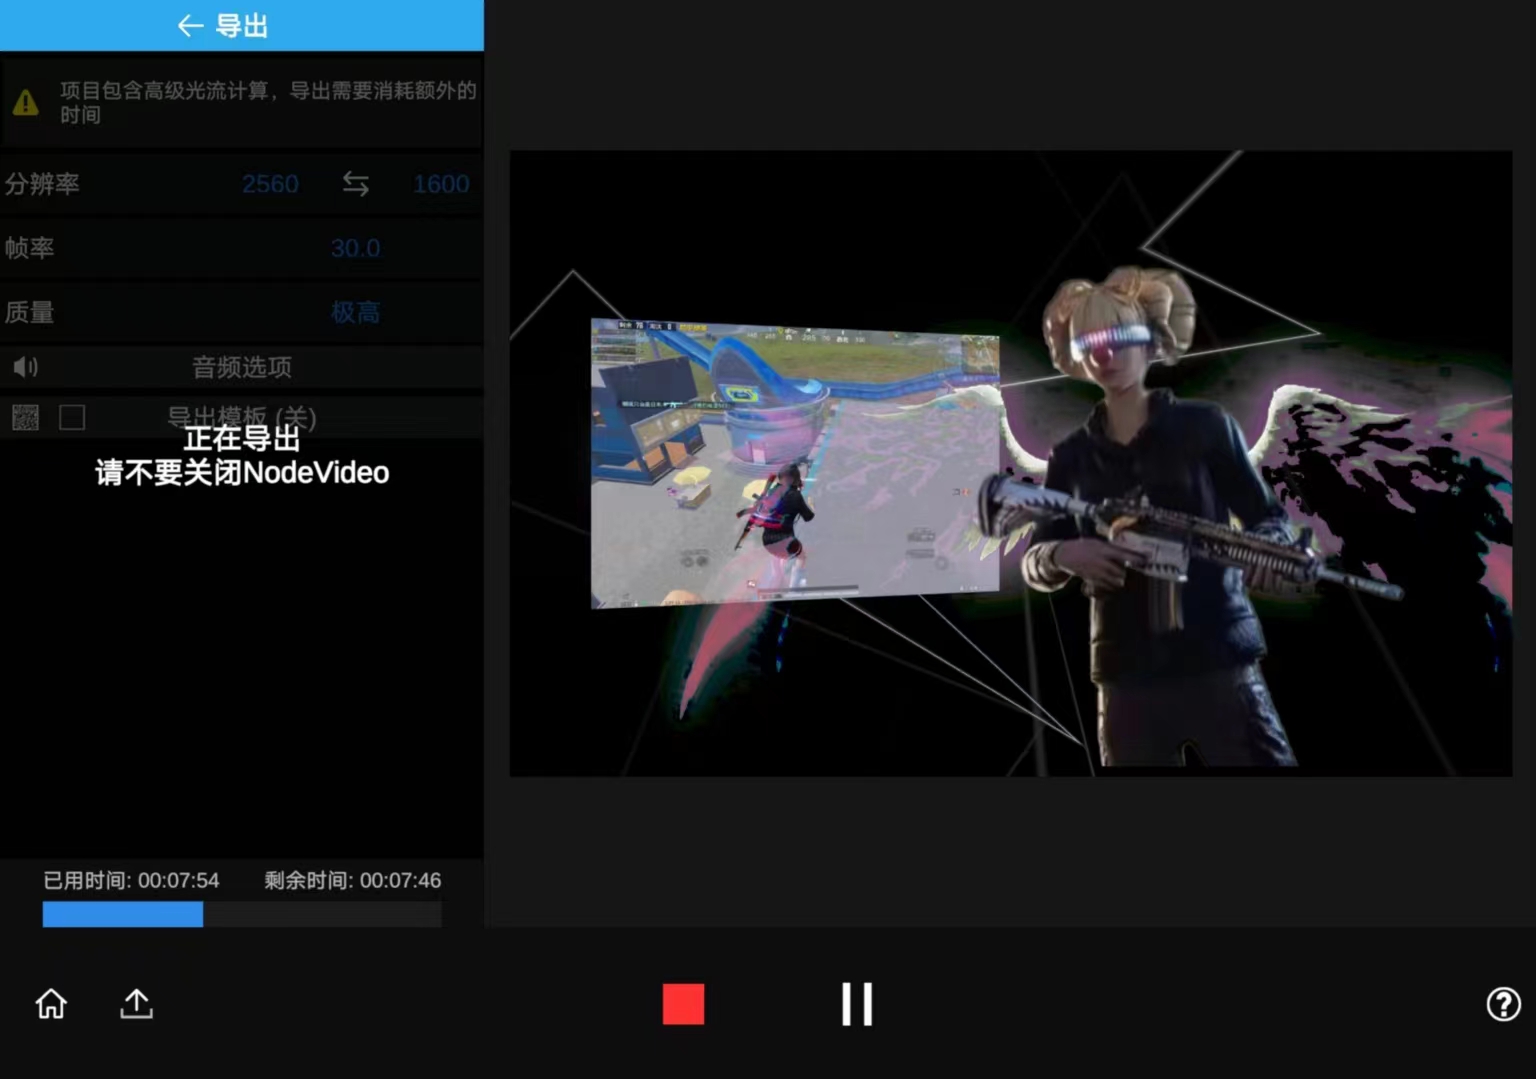Open the 音频选项 speaker icon
The height and width of the screenshot is (1079, 1536).
coord(26,367)
